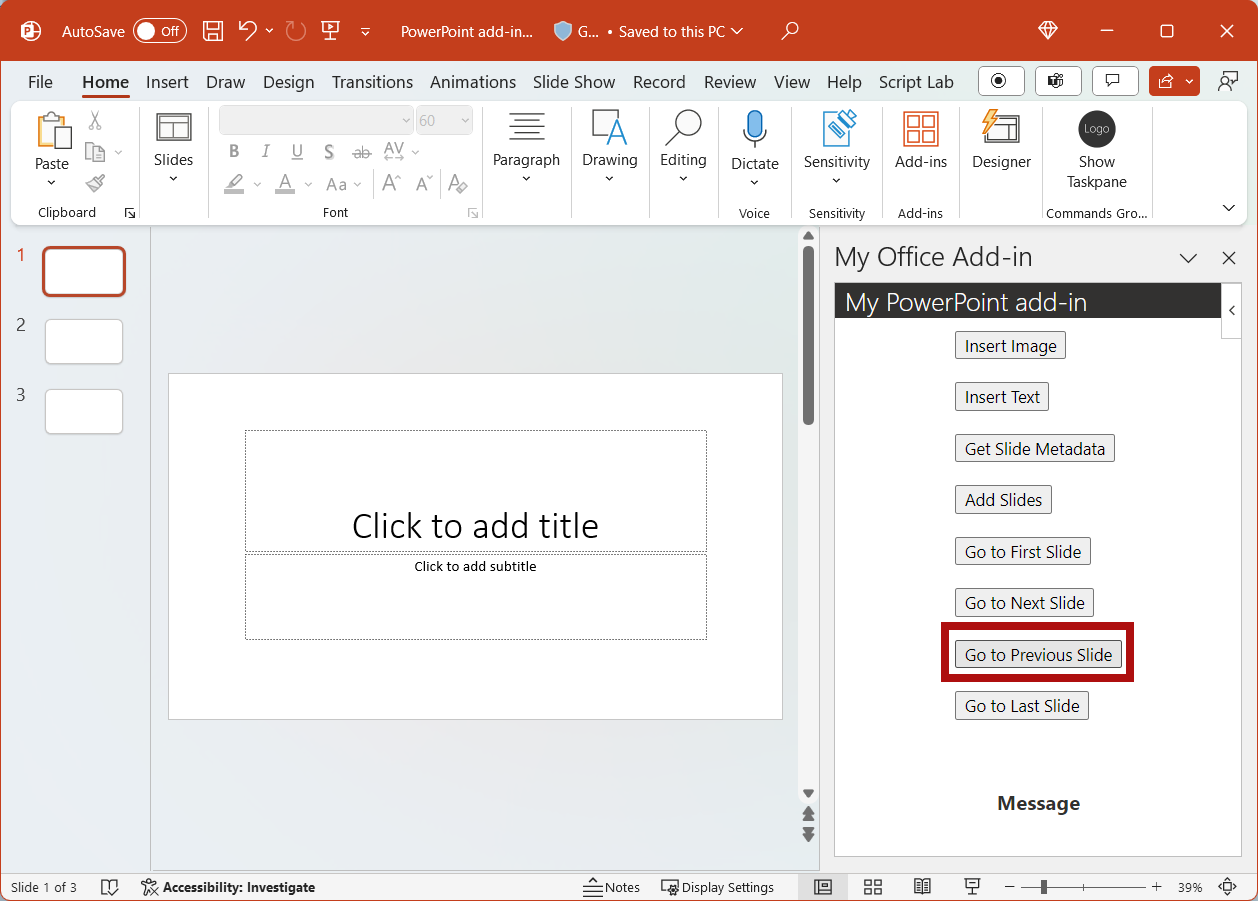
Task: Open Customize Quick Access Toolbar dropdown
Action: (366, 31)
